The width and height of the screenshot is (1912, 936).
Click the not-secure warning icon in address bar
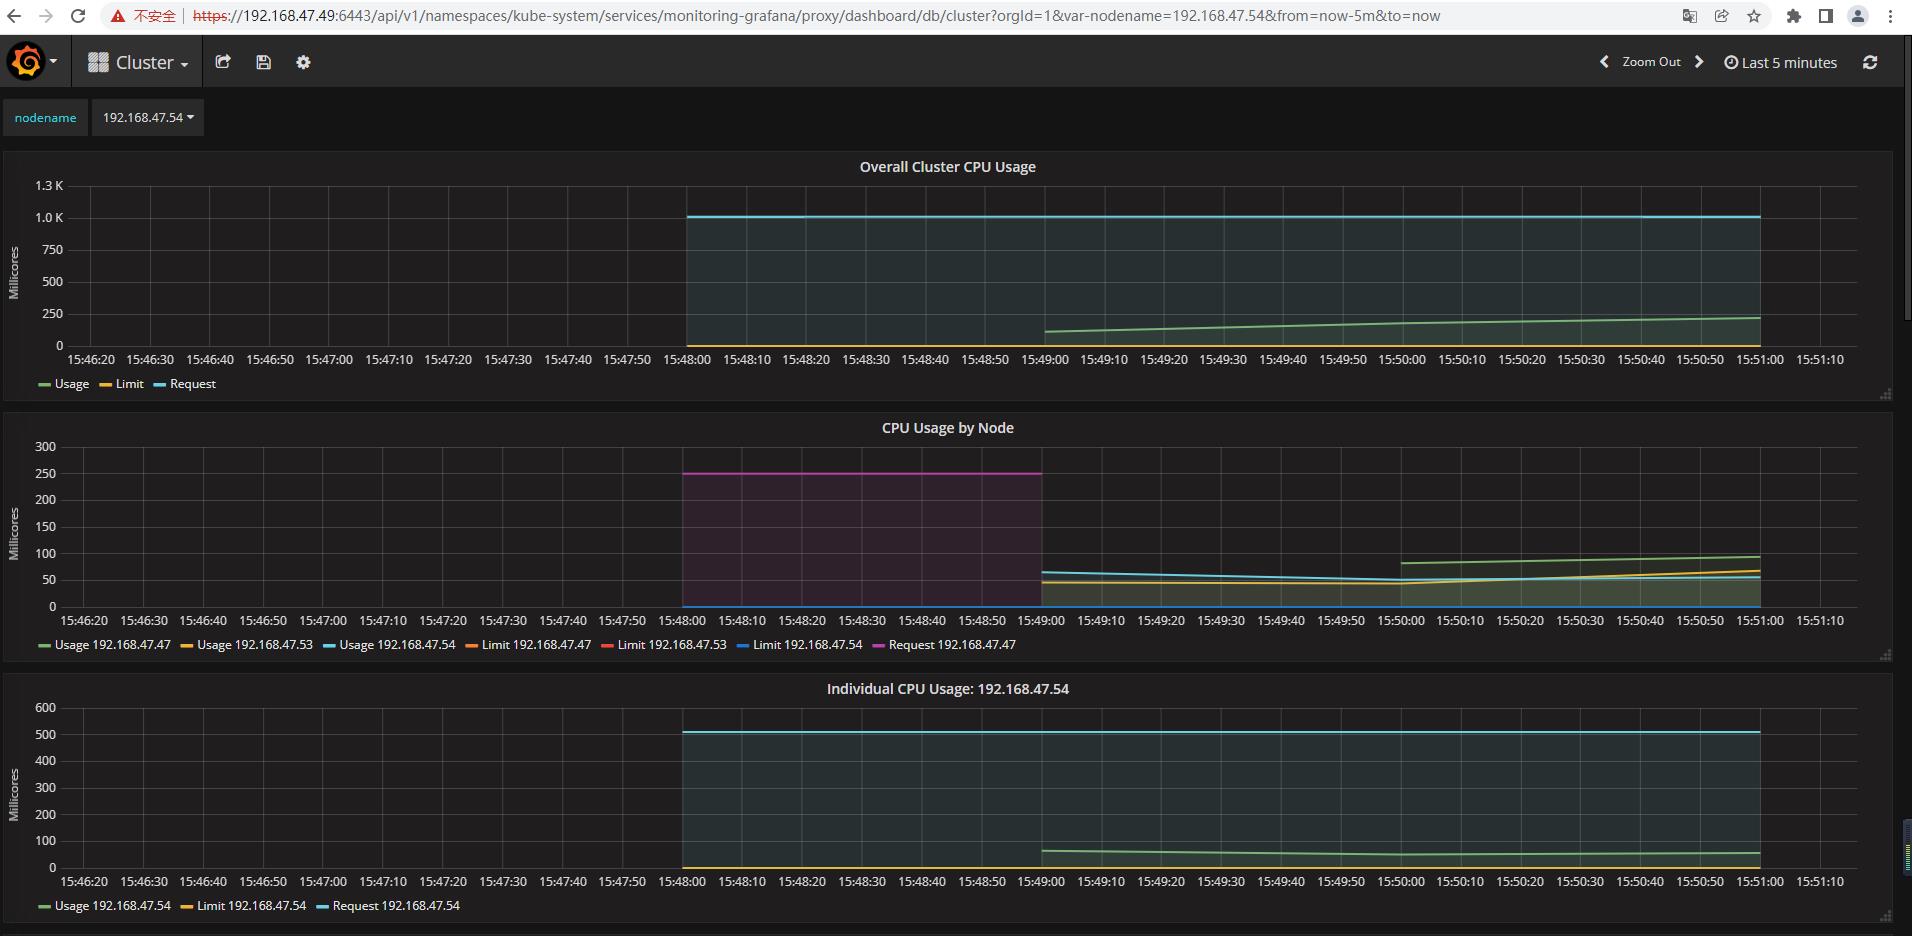pos(118,16)
